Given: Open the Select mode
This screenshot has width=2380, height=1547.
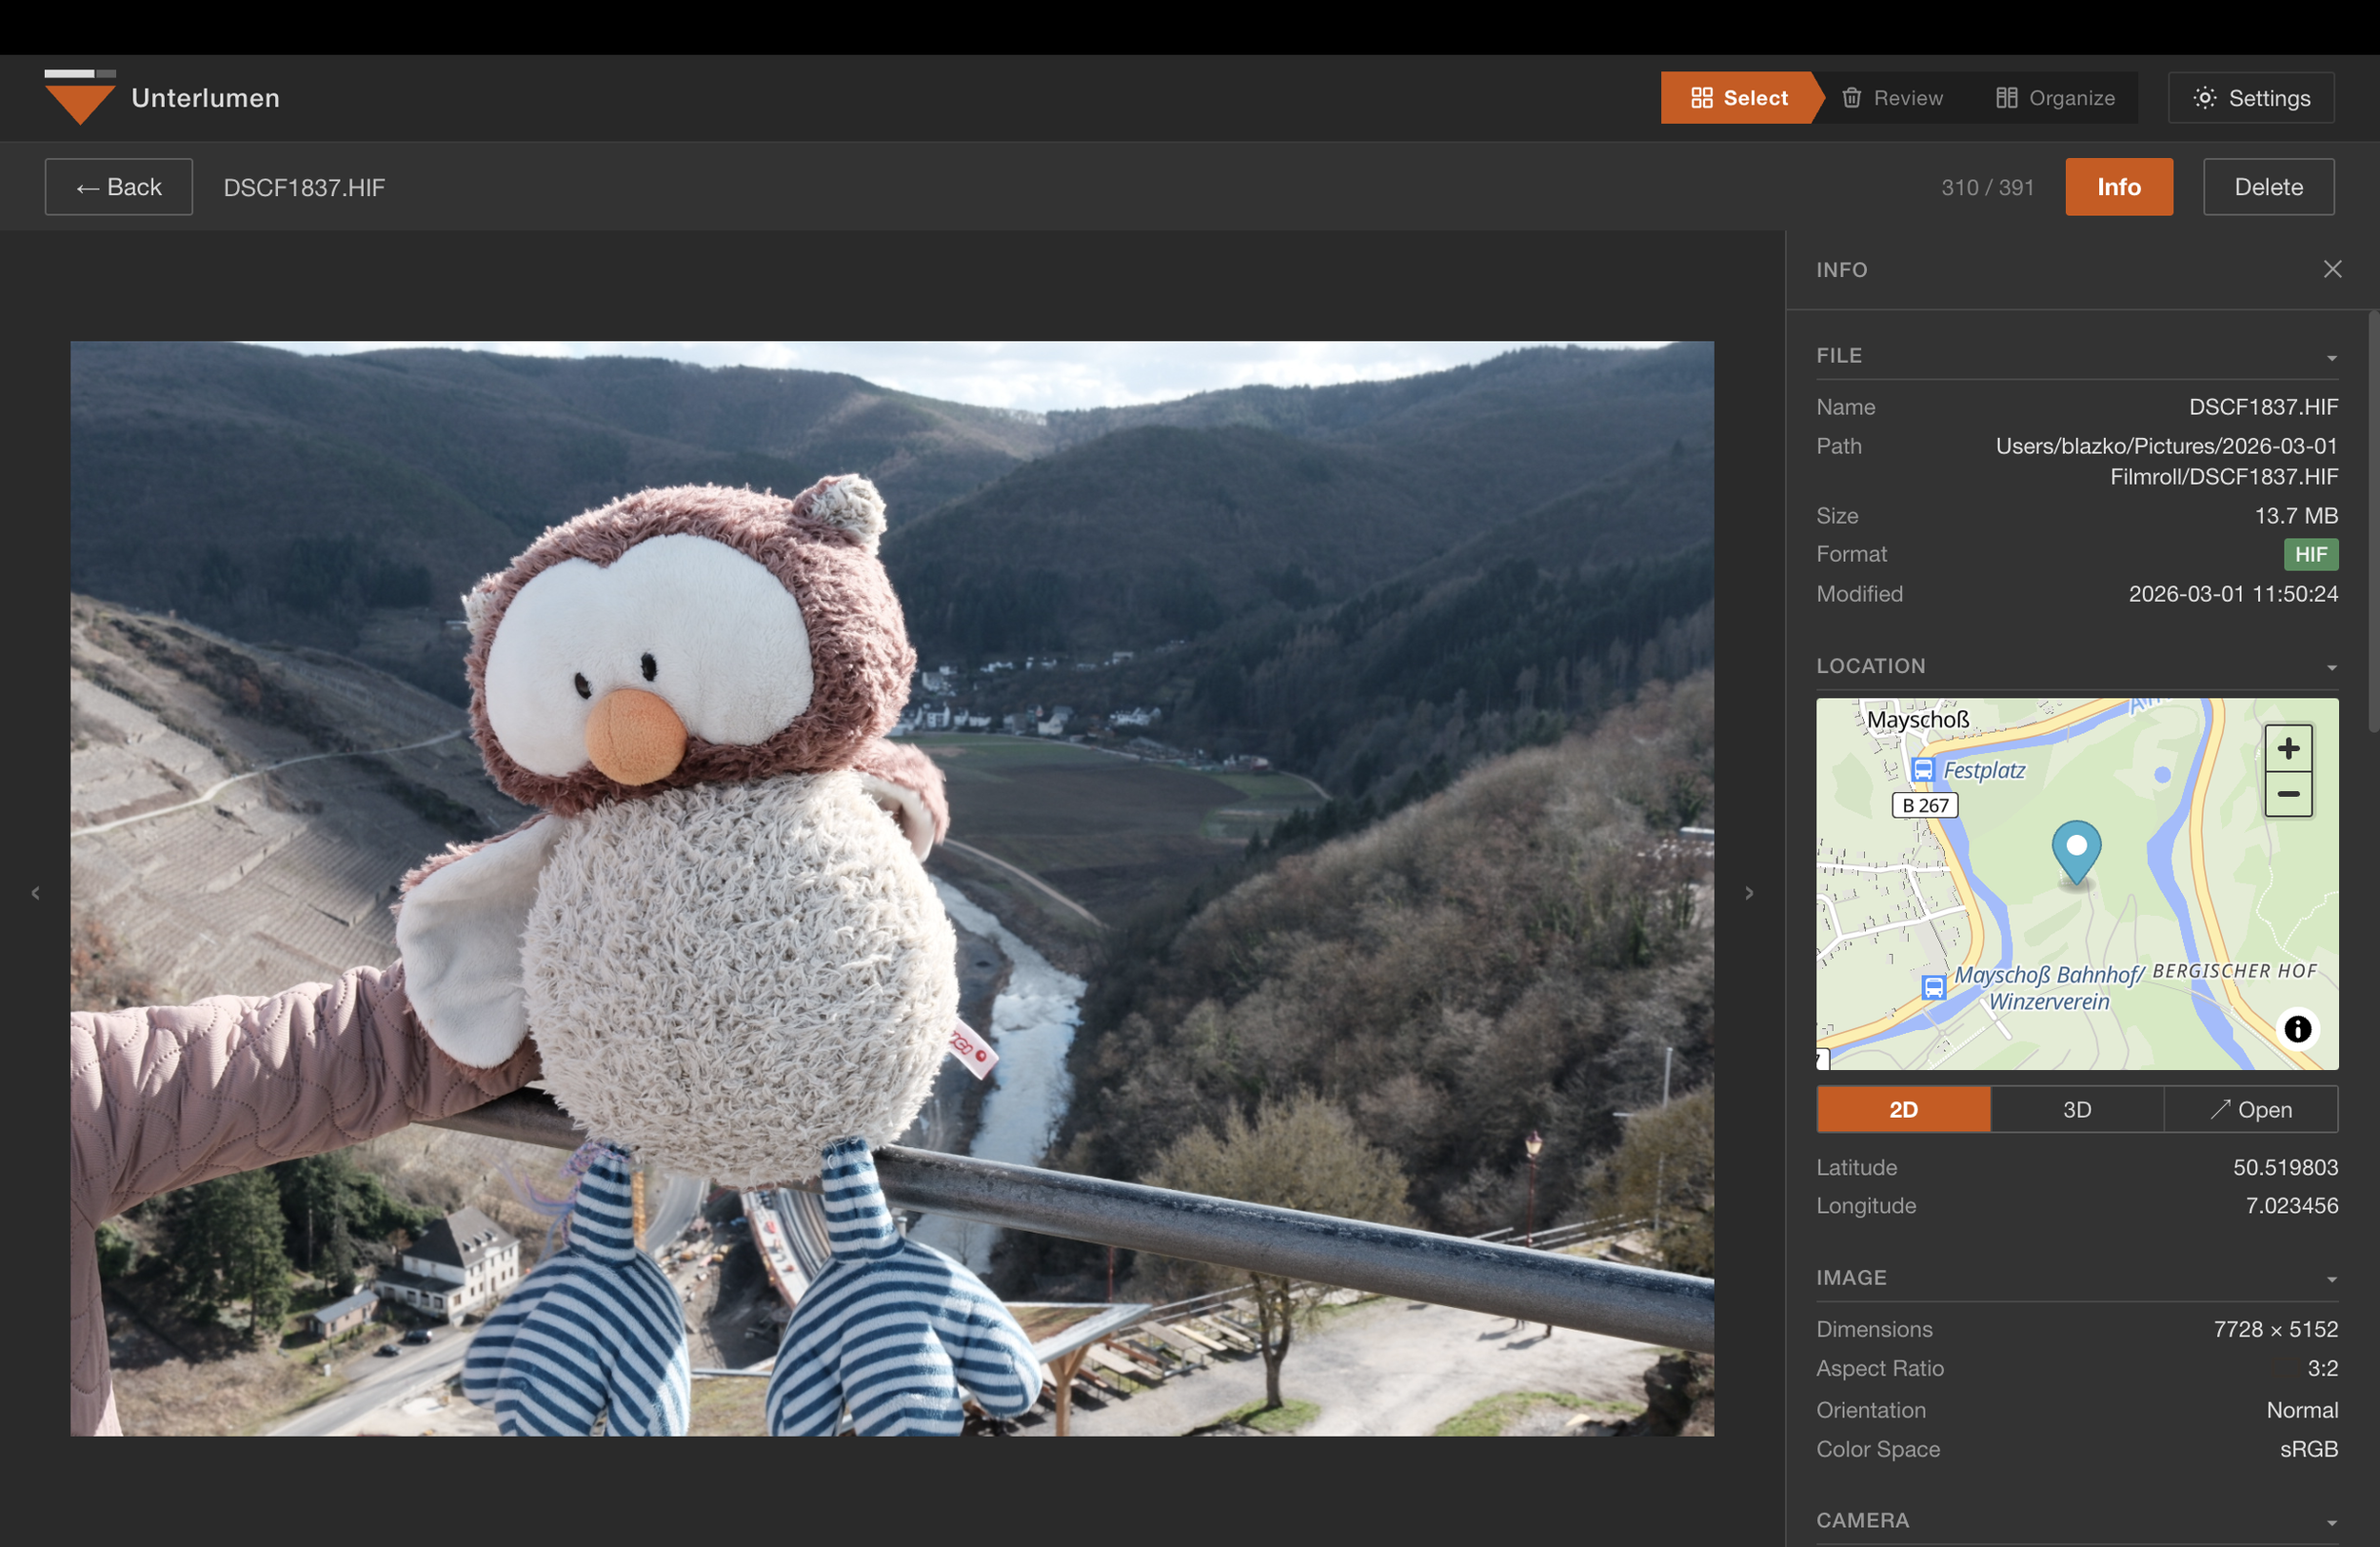Looking at the screenshot, I should 1742,97.
